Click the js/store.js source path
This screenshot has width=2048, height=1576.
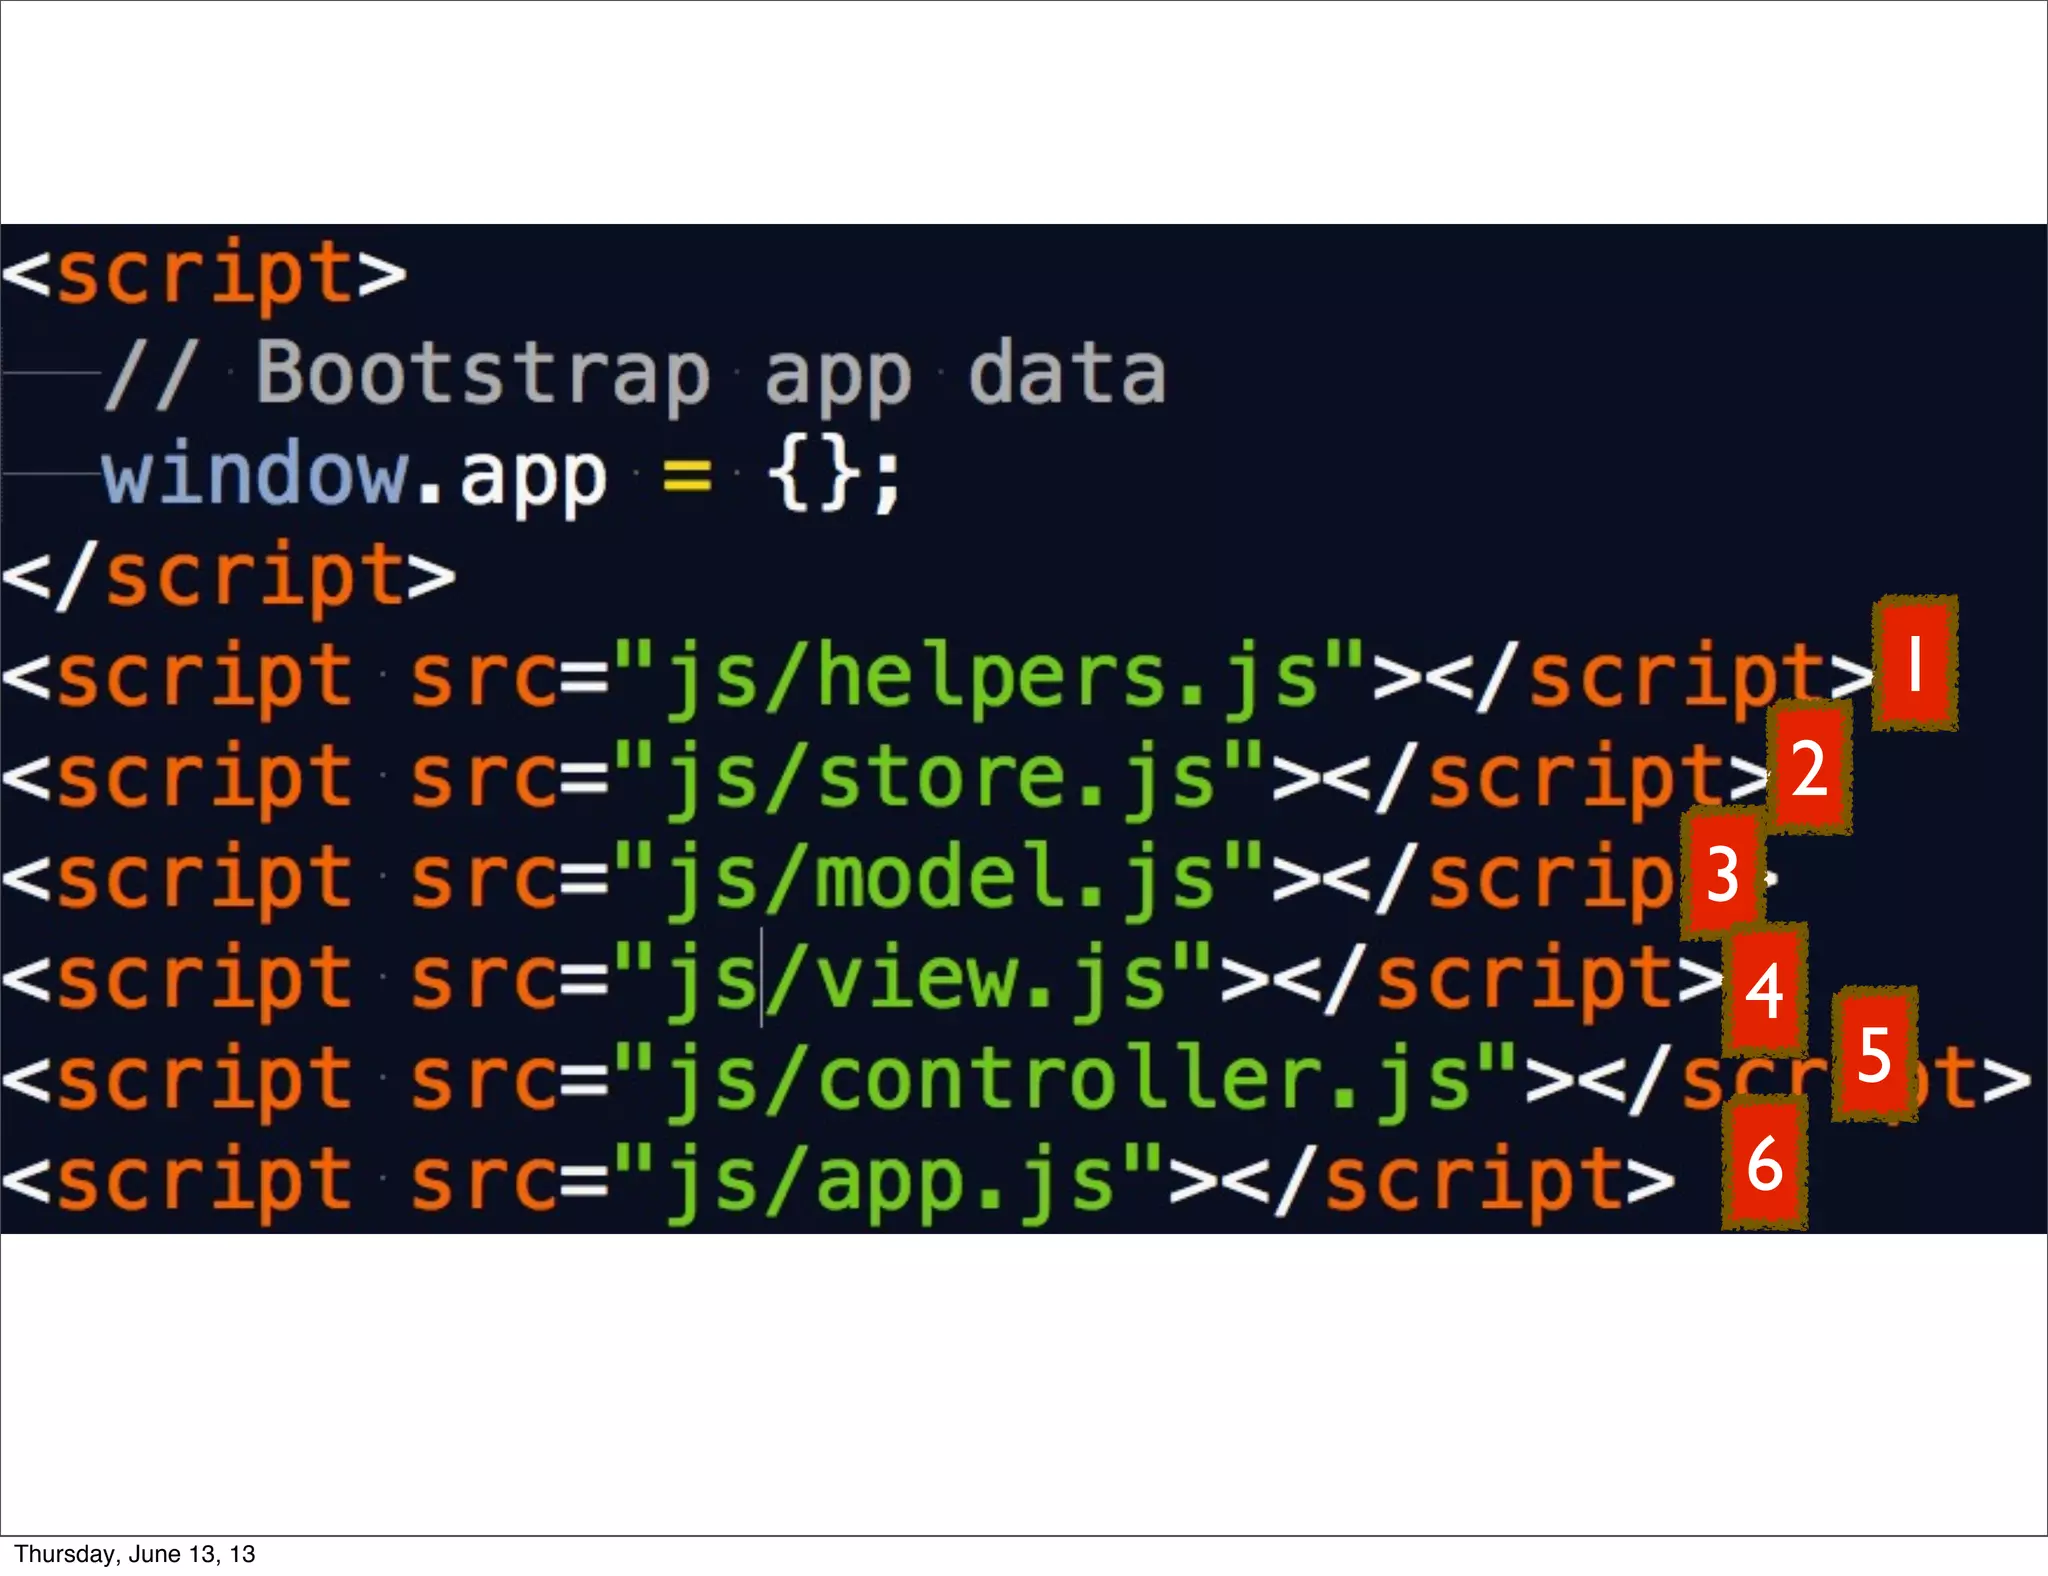click(x=940, y=778)
